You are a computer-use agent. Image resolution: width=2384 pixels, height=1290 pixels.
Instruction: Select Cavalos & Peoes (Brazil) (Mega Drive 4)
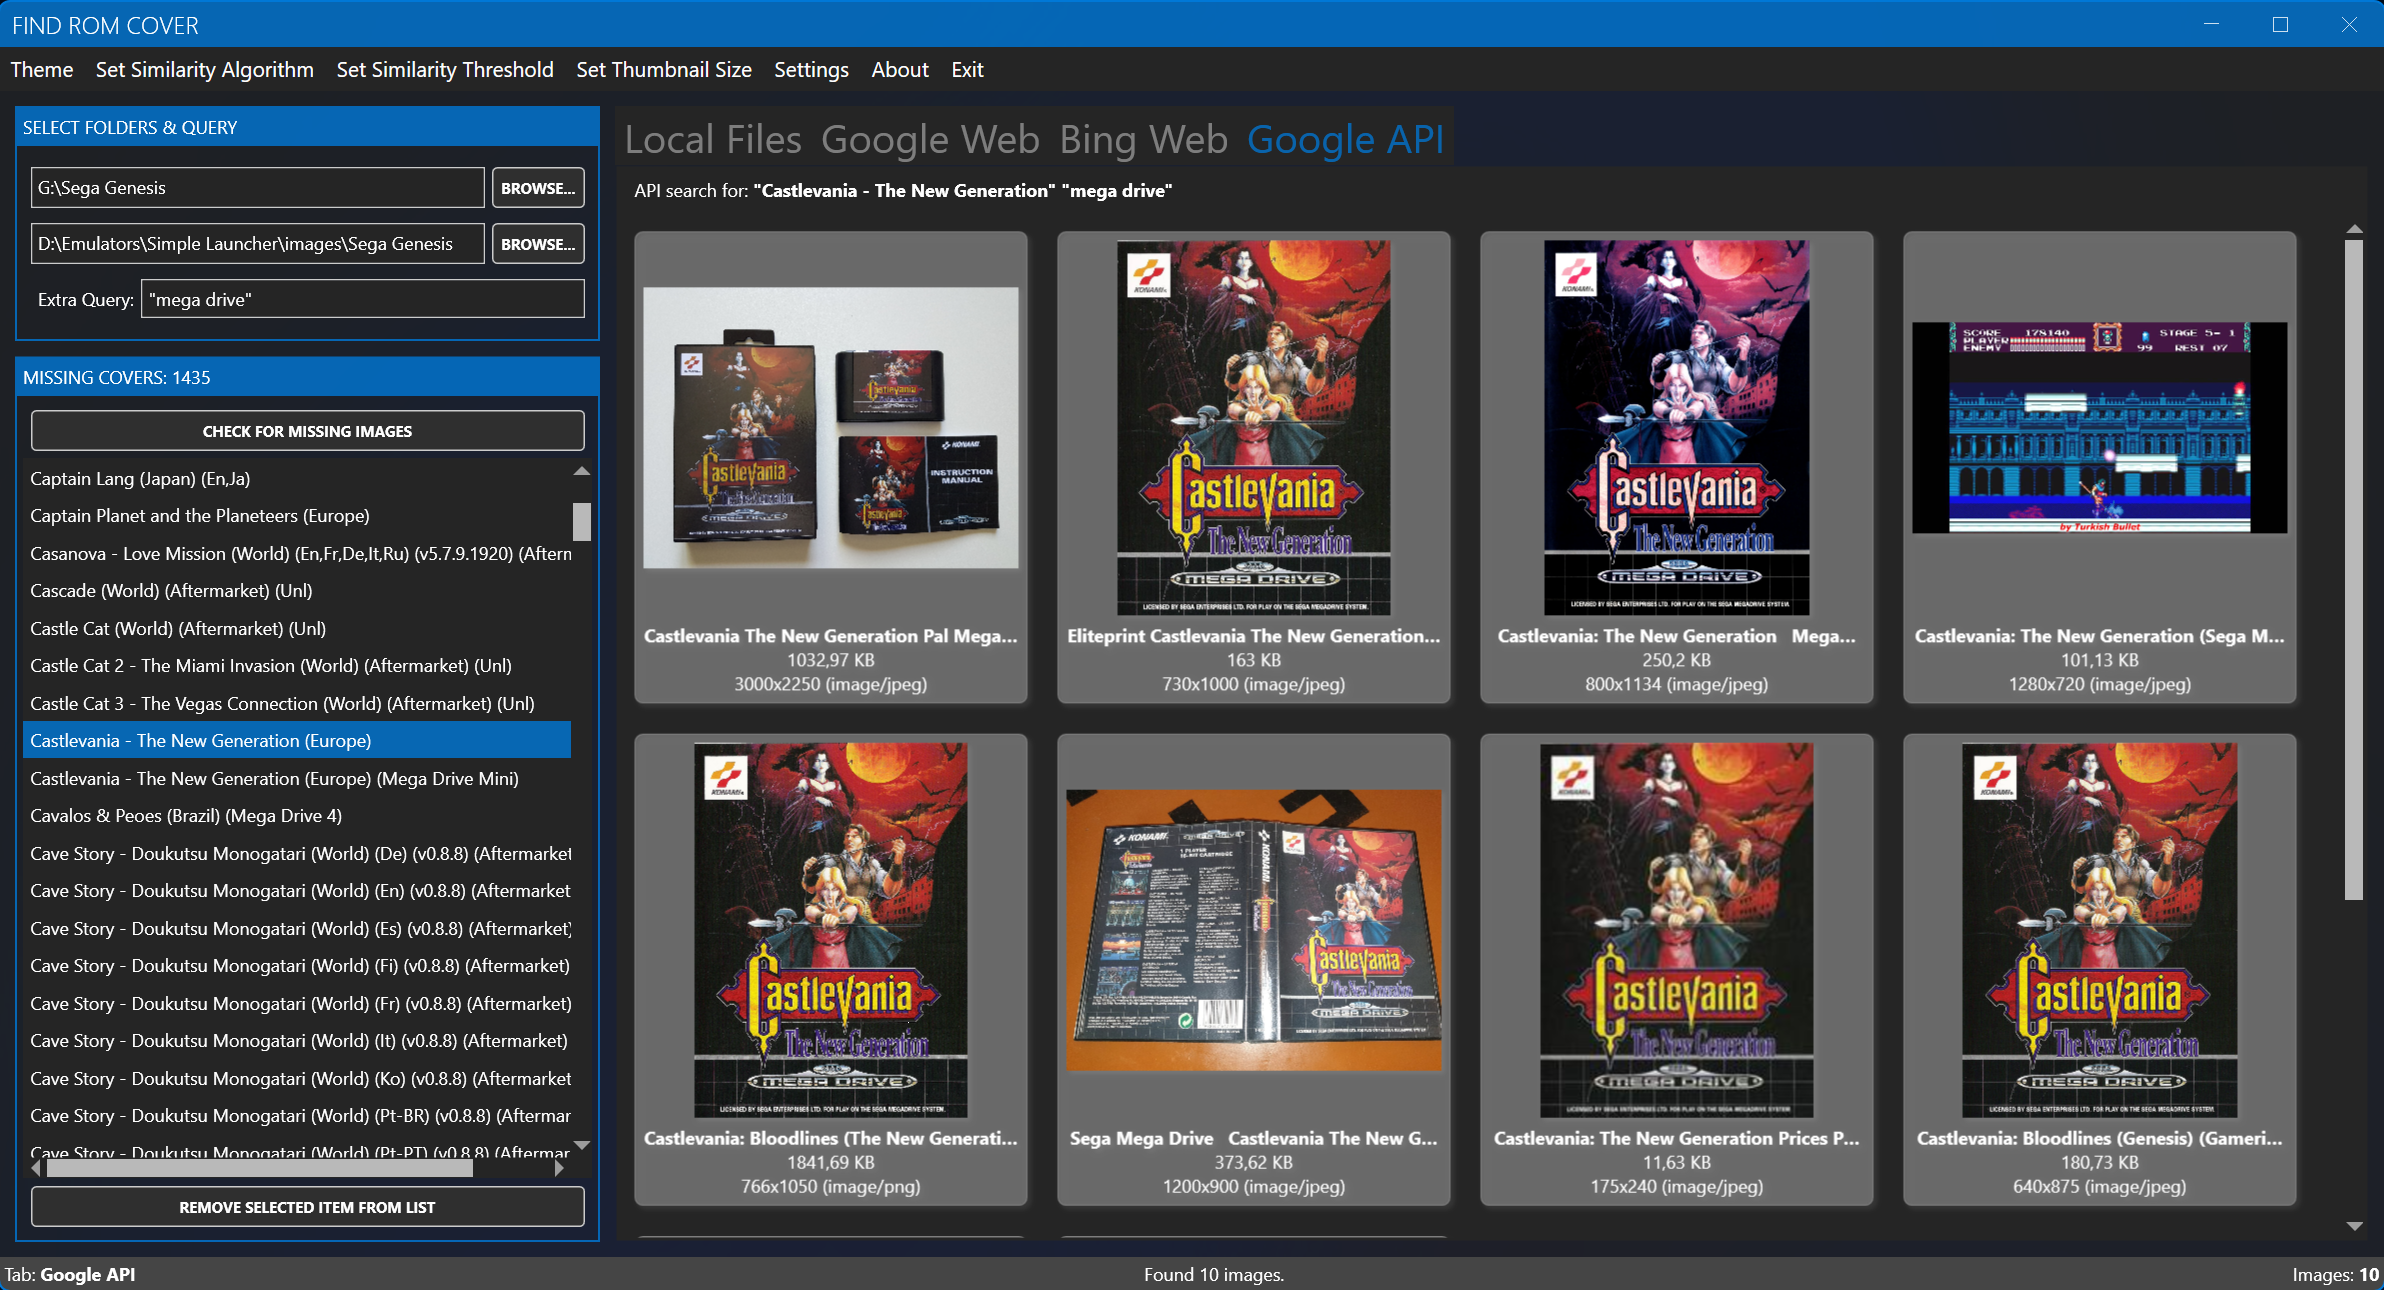pyautogui.click(x=297, y=816)
